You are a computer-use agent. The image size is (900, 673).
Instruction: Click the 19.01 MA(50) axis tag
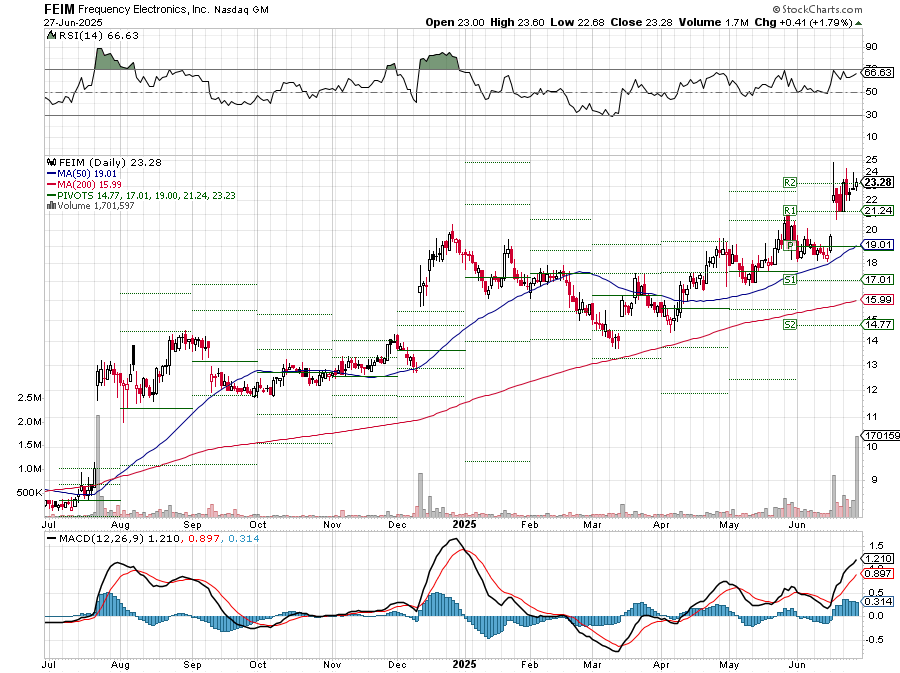coord(878,244)
